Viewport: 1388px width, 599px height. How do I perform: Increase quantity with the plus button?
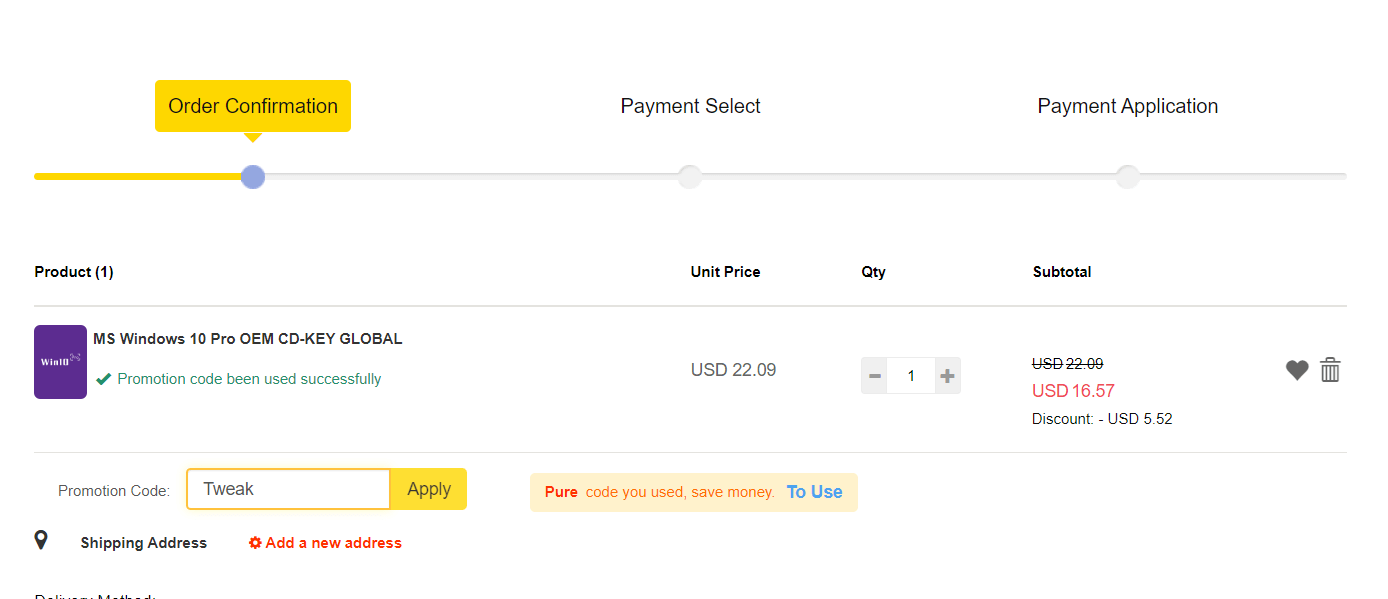[x=947, y=376]
